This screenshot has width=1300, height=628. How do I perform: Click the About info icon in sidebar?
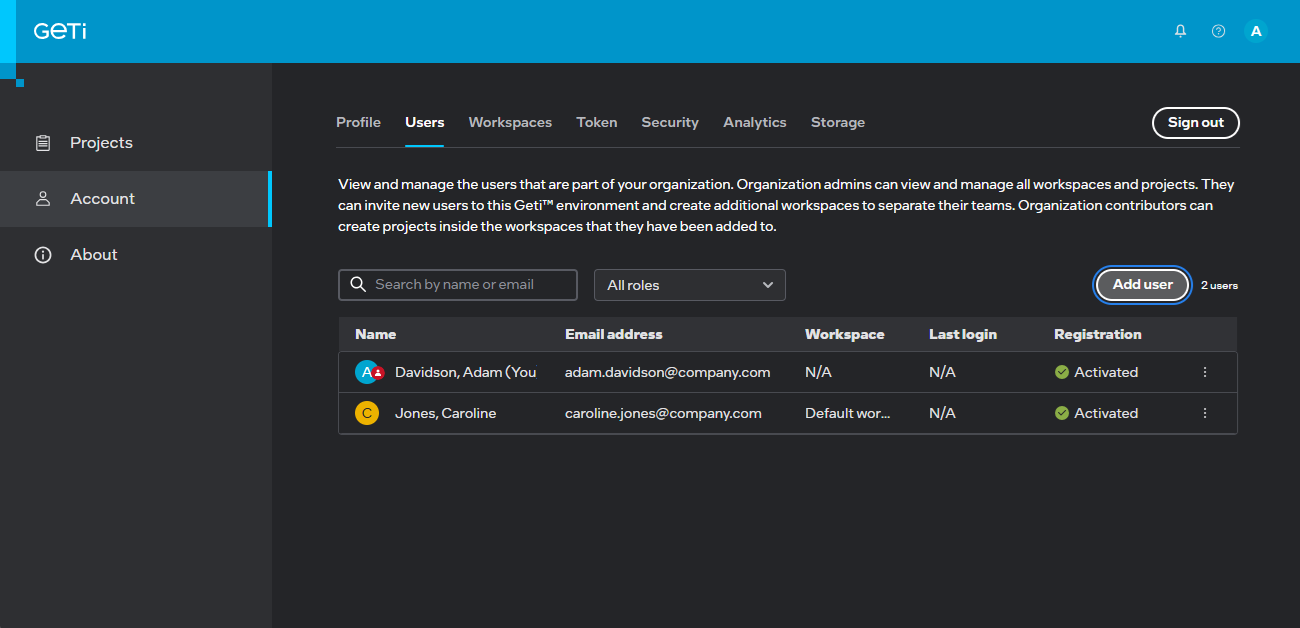point(43,255)
